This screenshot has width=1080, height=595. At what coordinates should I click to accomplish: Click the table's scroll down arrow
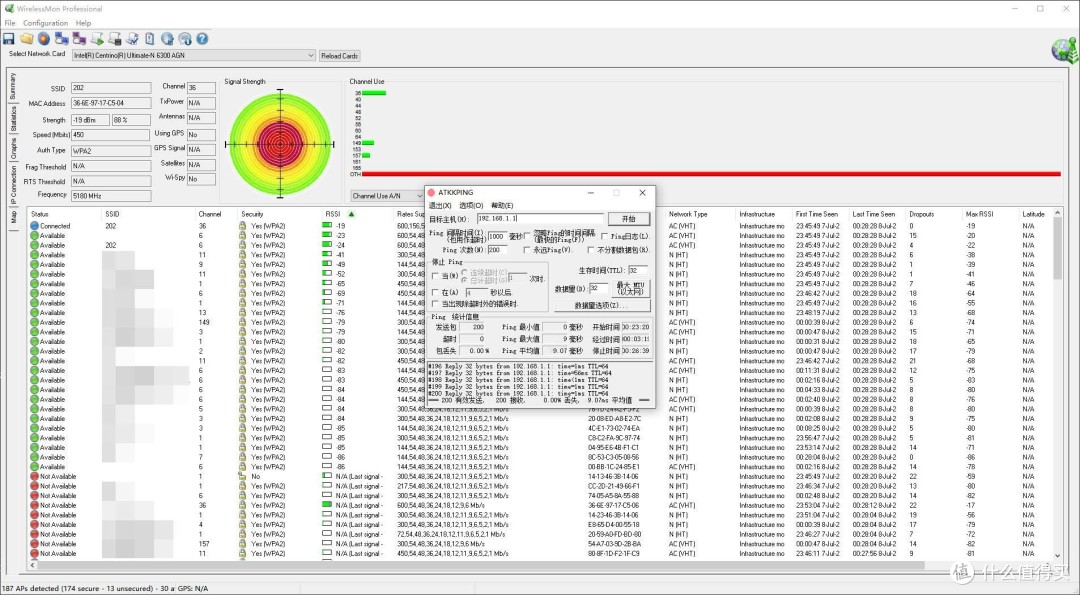[x=1058, y=556]
